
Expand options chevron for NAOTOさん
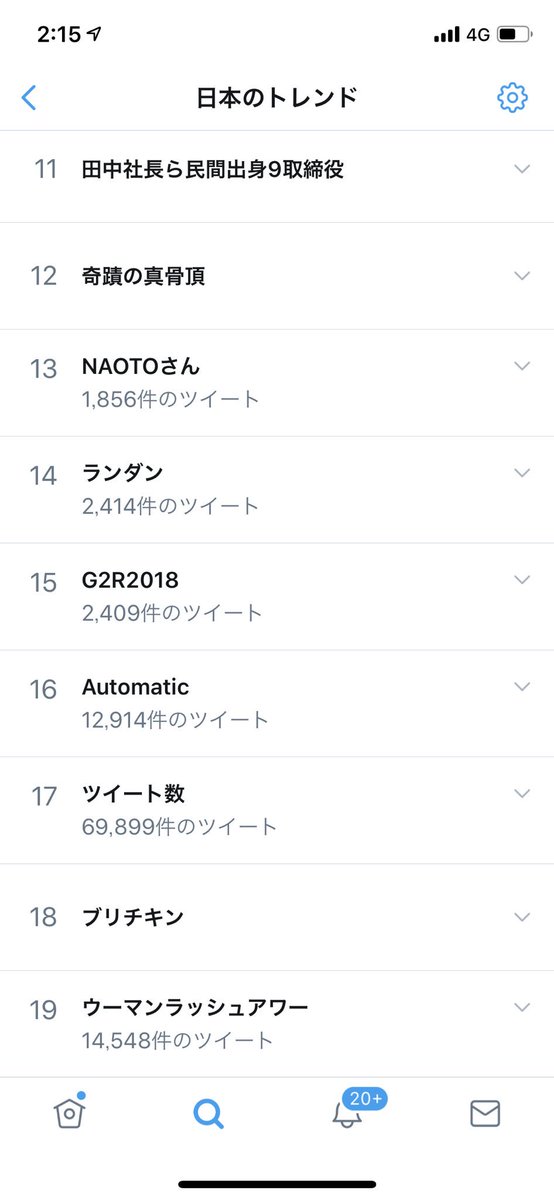pos(521,366)
